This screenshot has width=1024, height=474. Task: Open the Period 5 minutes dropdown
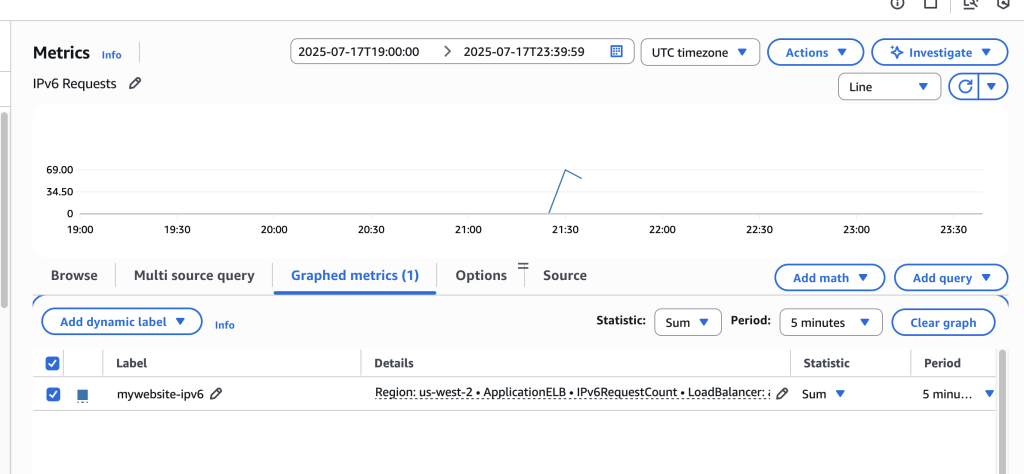tap(830, 322)
